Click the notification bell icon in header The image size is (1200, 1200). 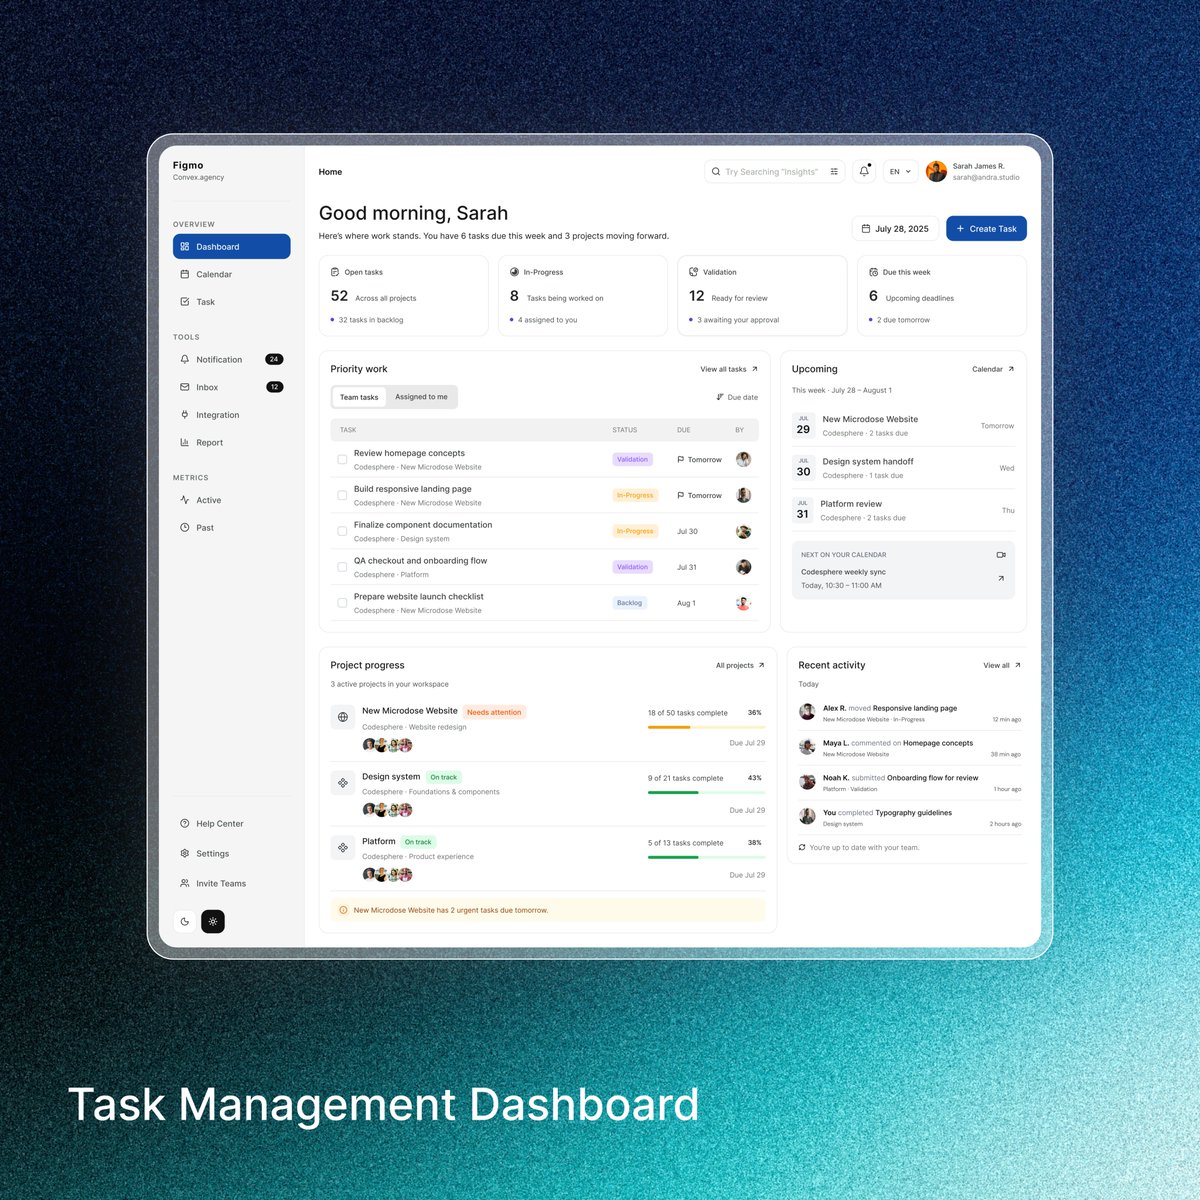coord(864,171)
